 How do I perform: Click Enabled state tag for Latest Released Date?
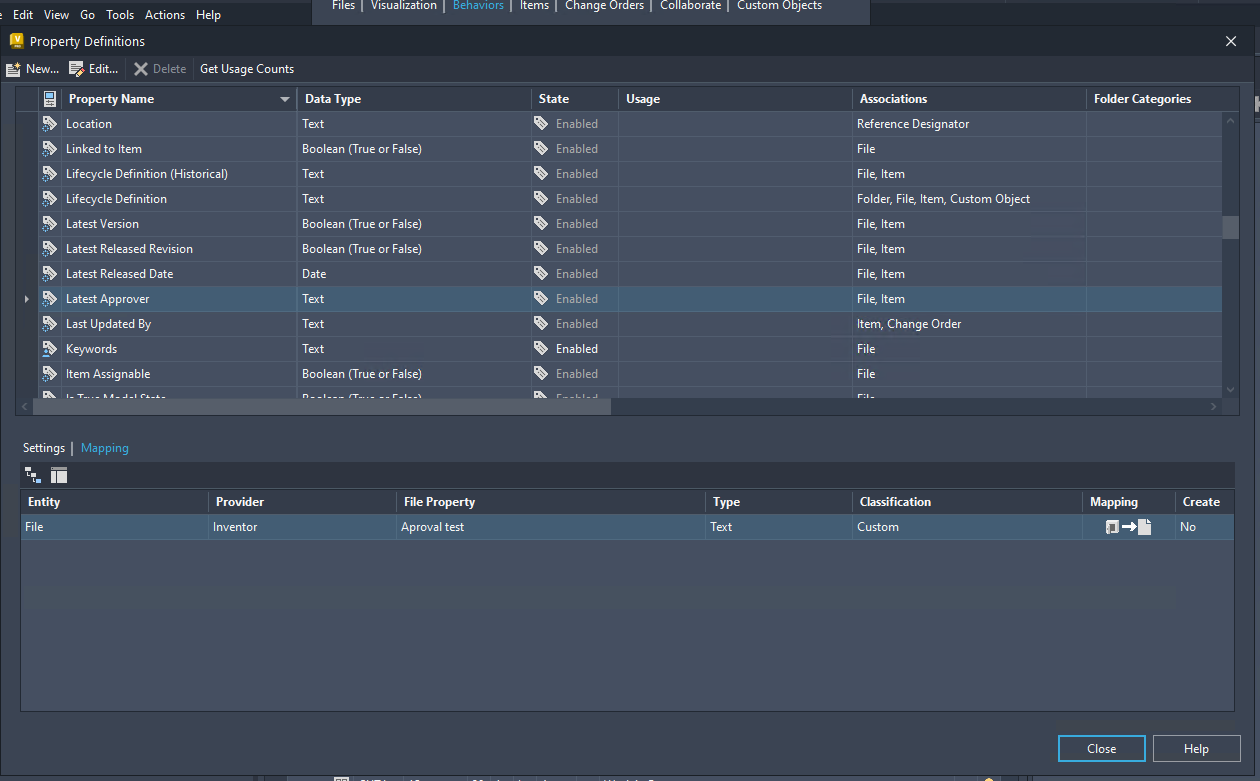pyautogui.click(x=541, y=274)
